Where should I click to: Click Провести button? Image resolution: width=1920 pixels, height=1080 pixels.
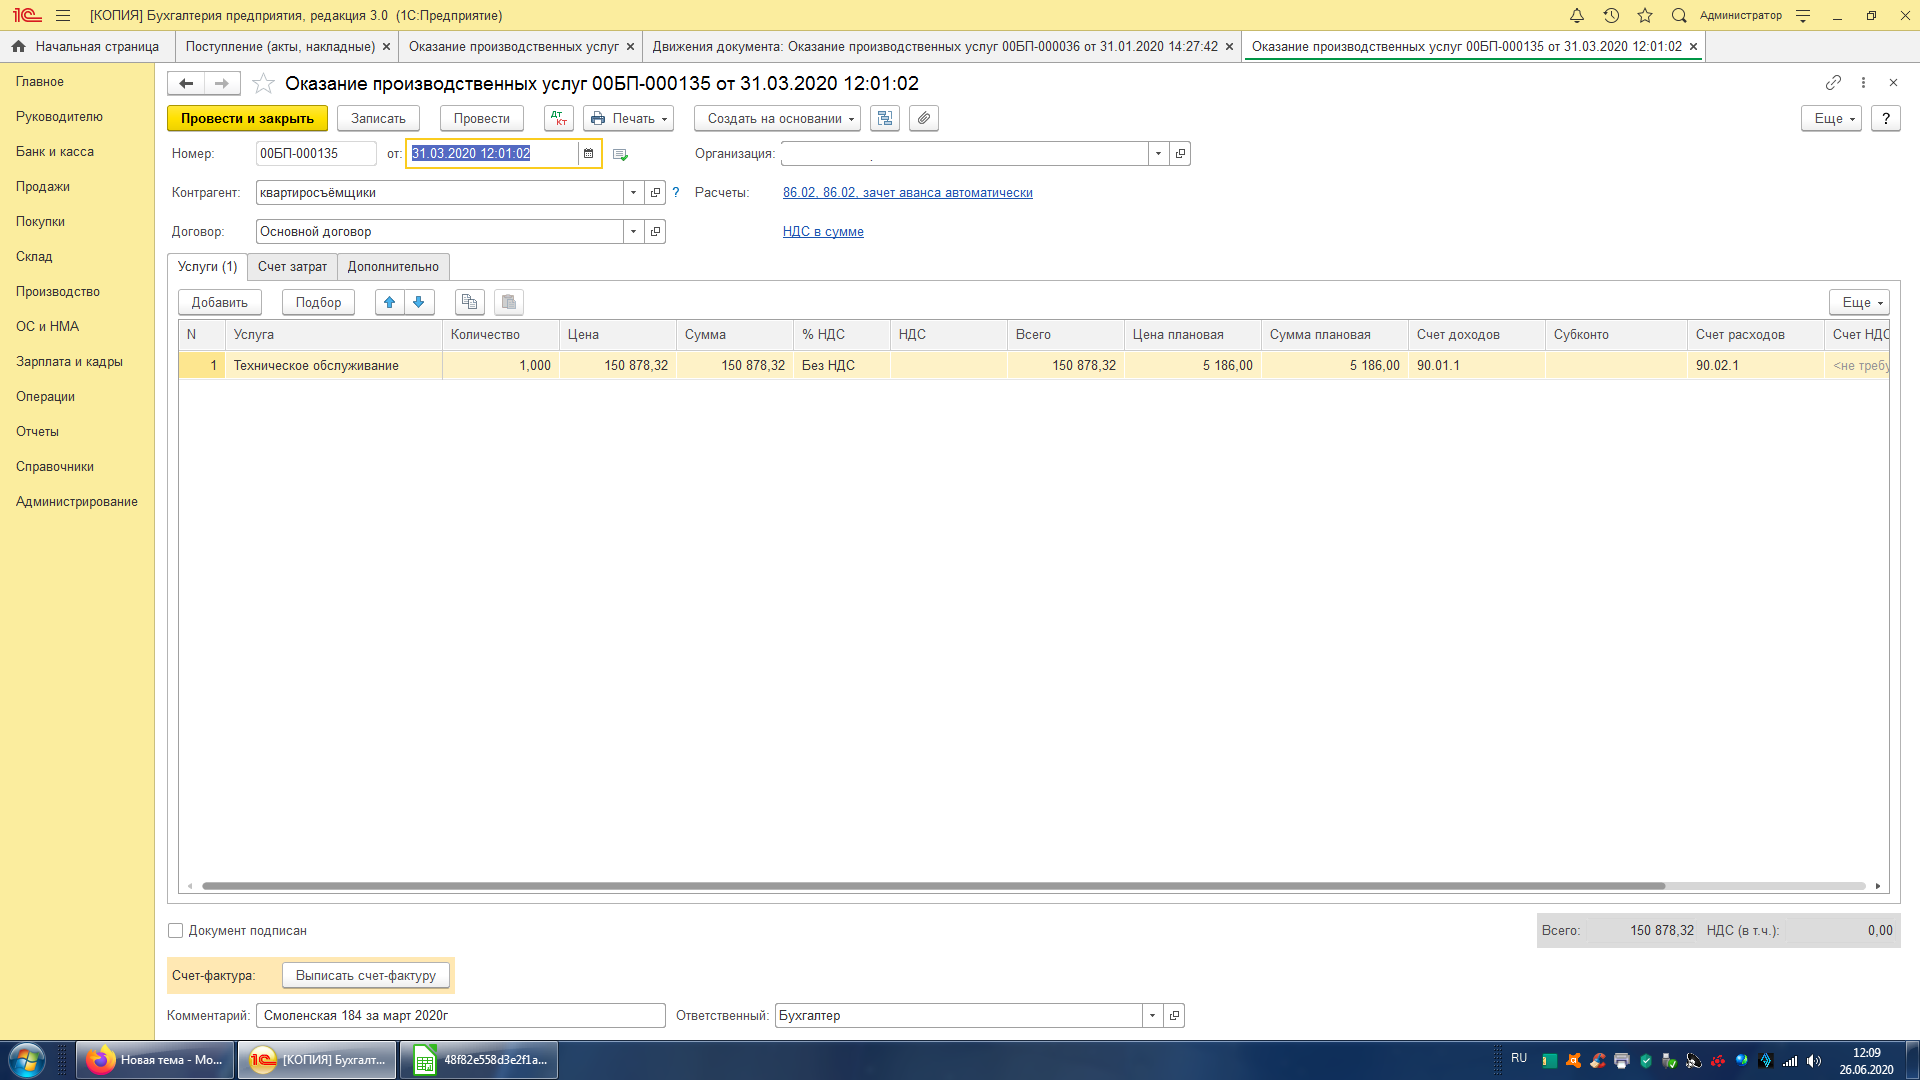[481, 118]
